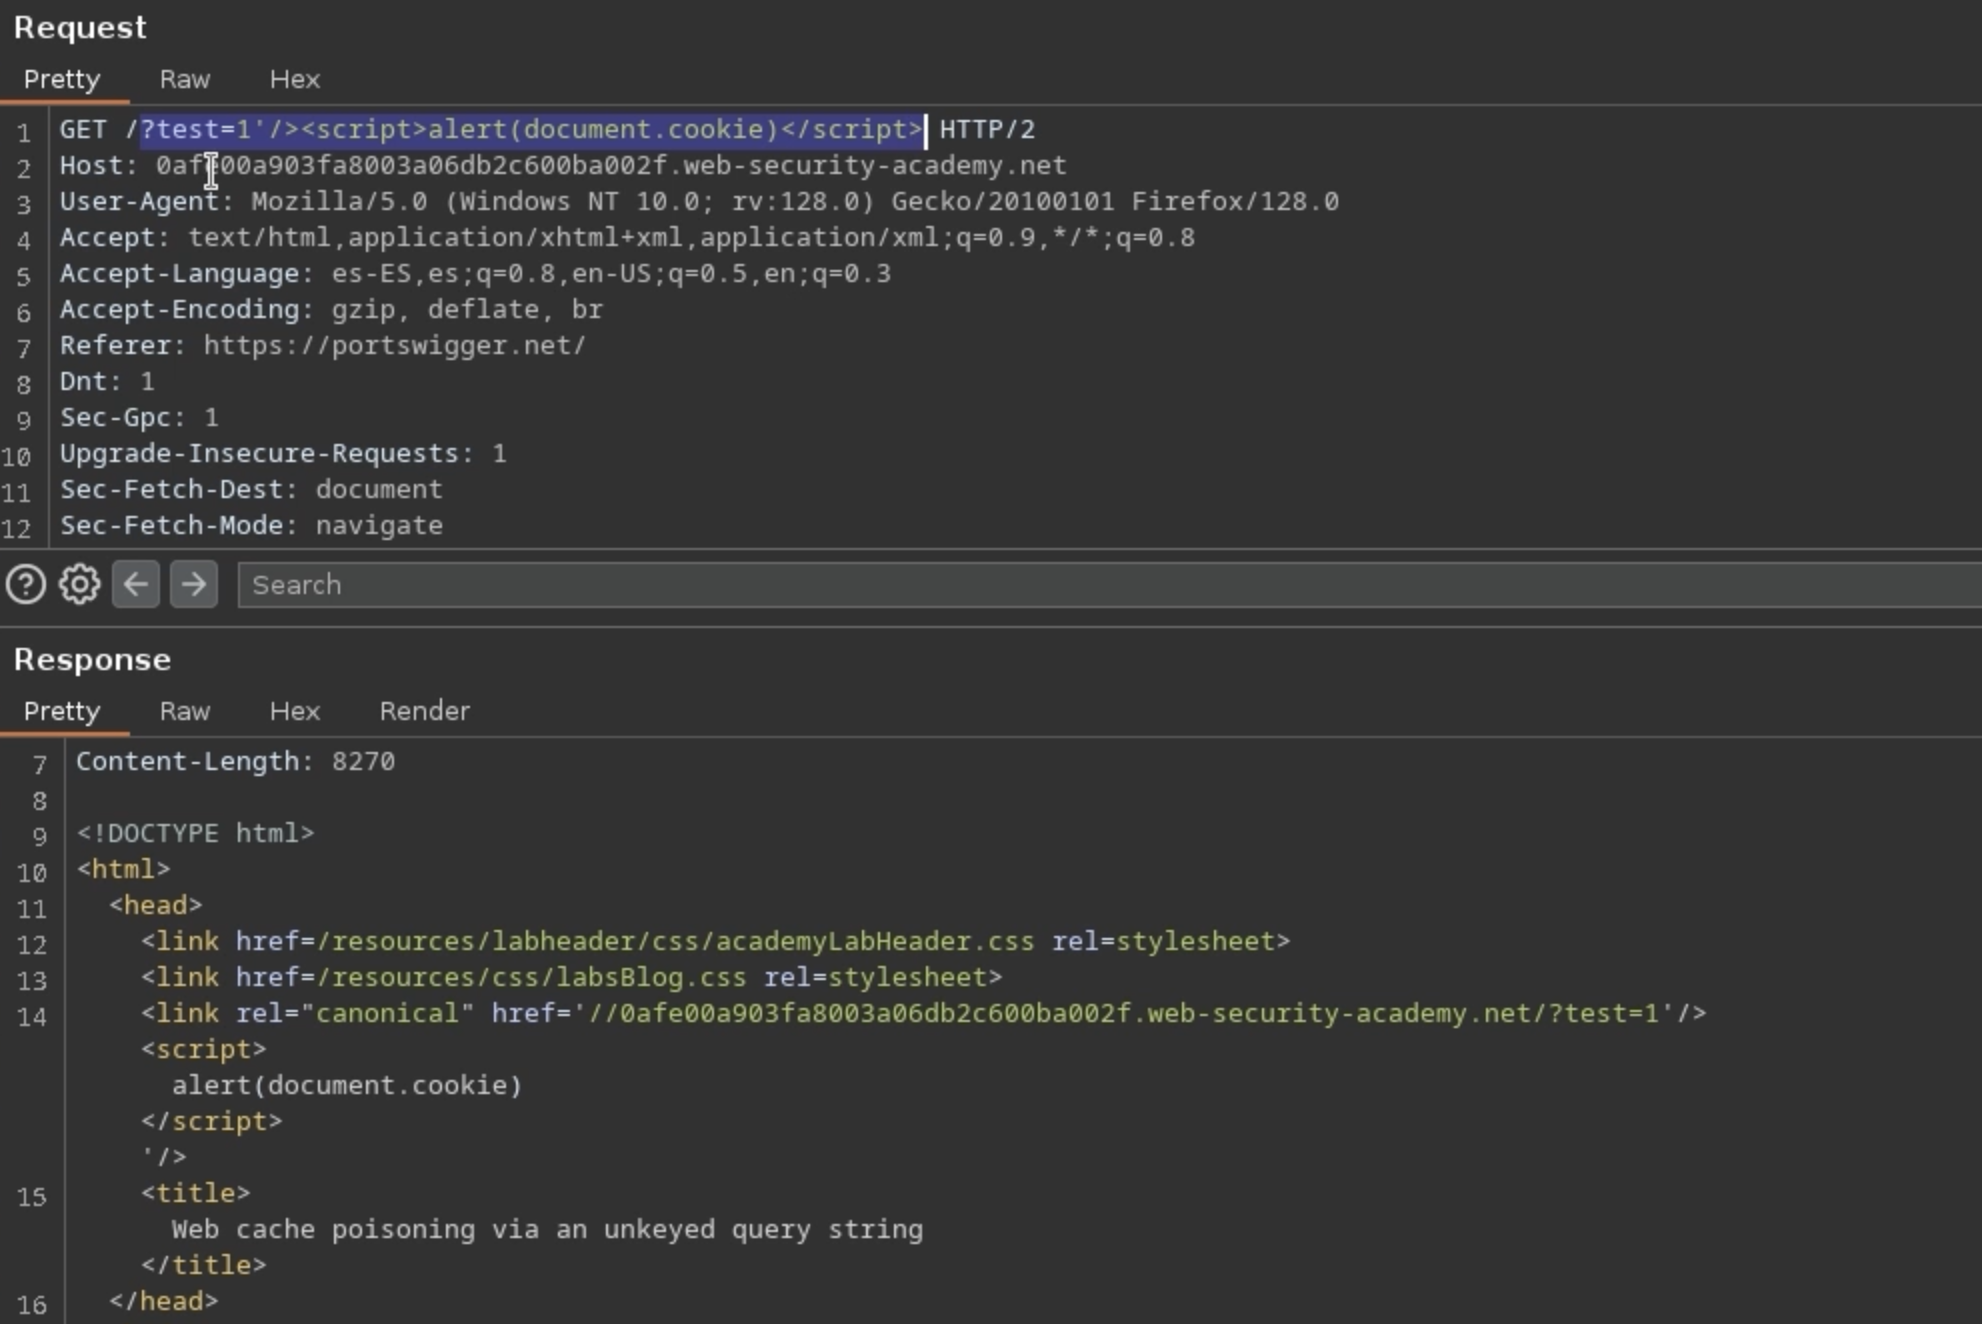Click the alert(document.cookie) line in response

pyautogui.click(x=346, y=1086)
